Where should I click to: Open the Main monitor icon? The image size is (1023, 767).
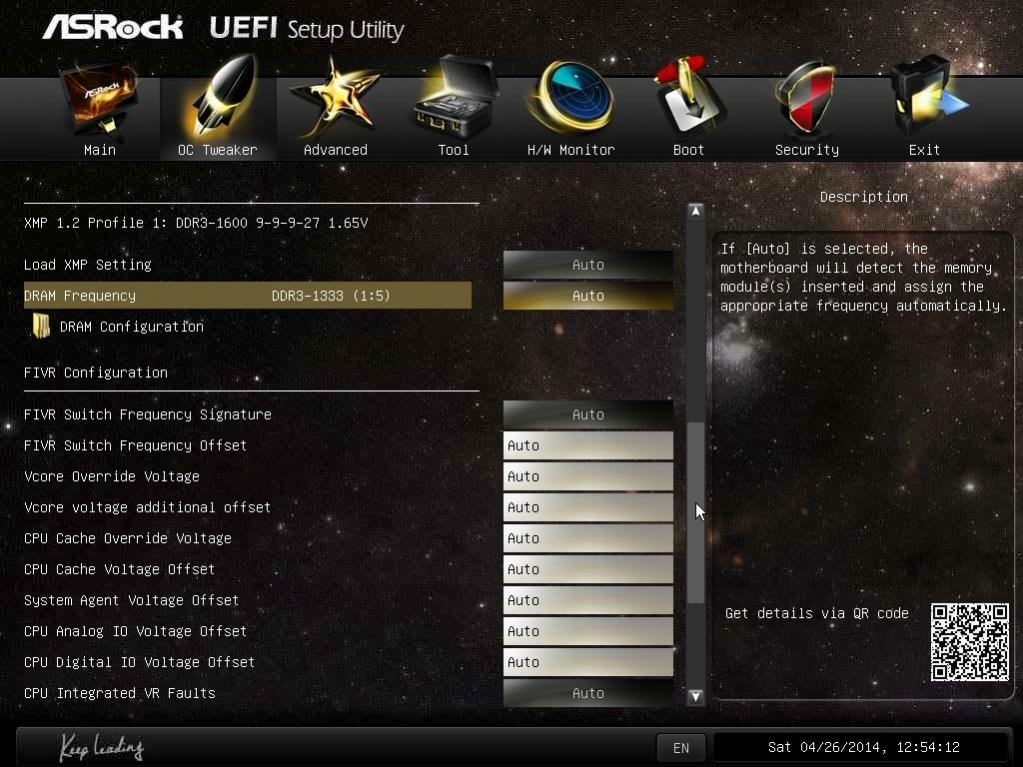(x=99, y=98)
